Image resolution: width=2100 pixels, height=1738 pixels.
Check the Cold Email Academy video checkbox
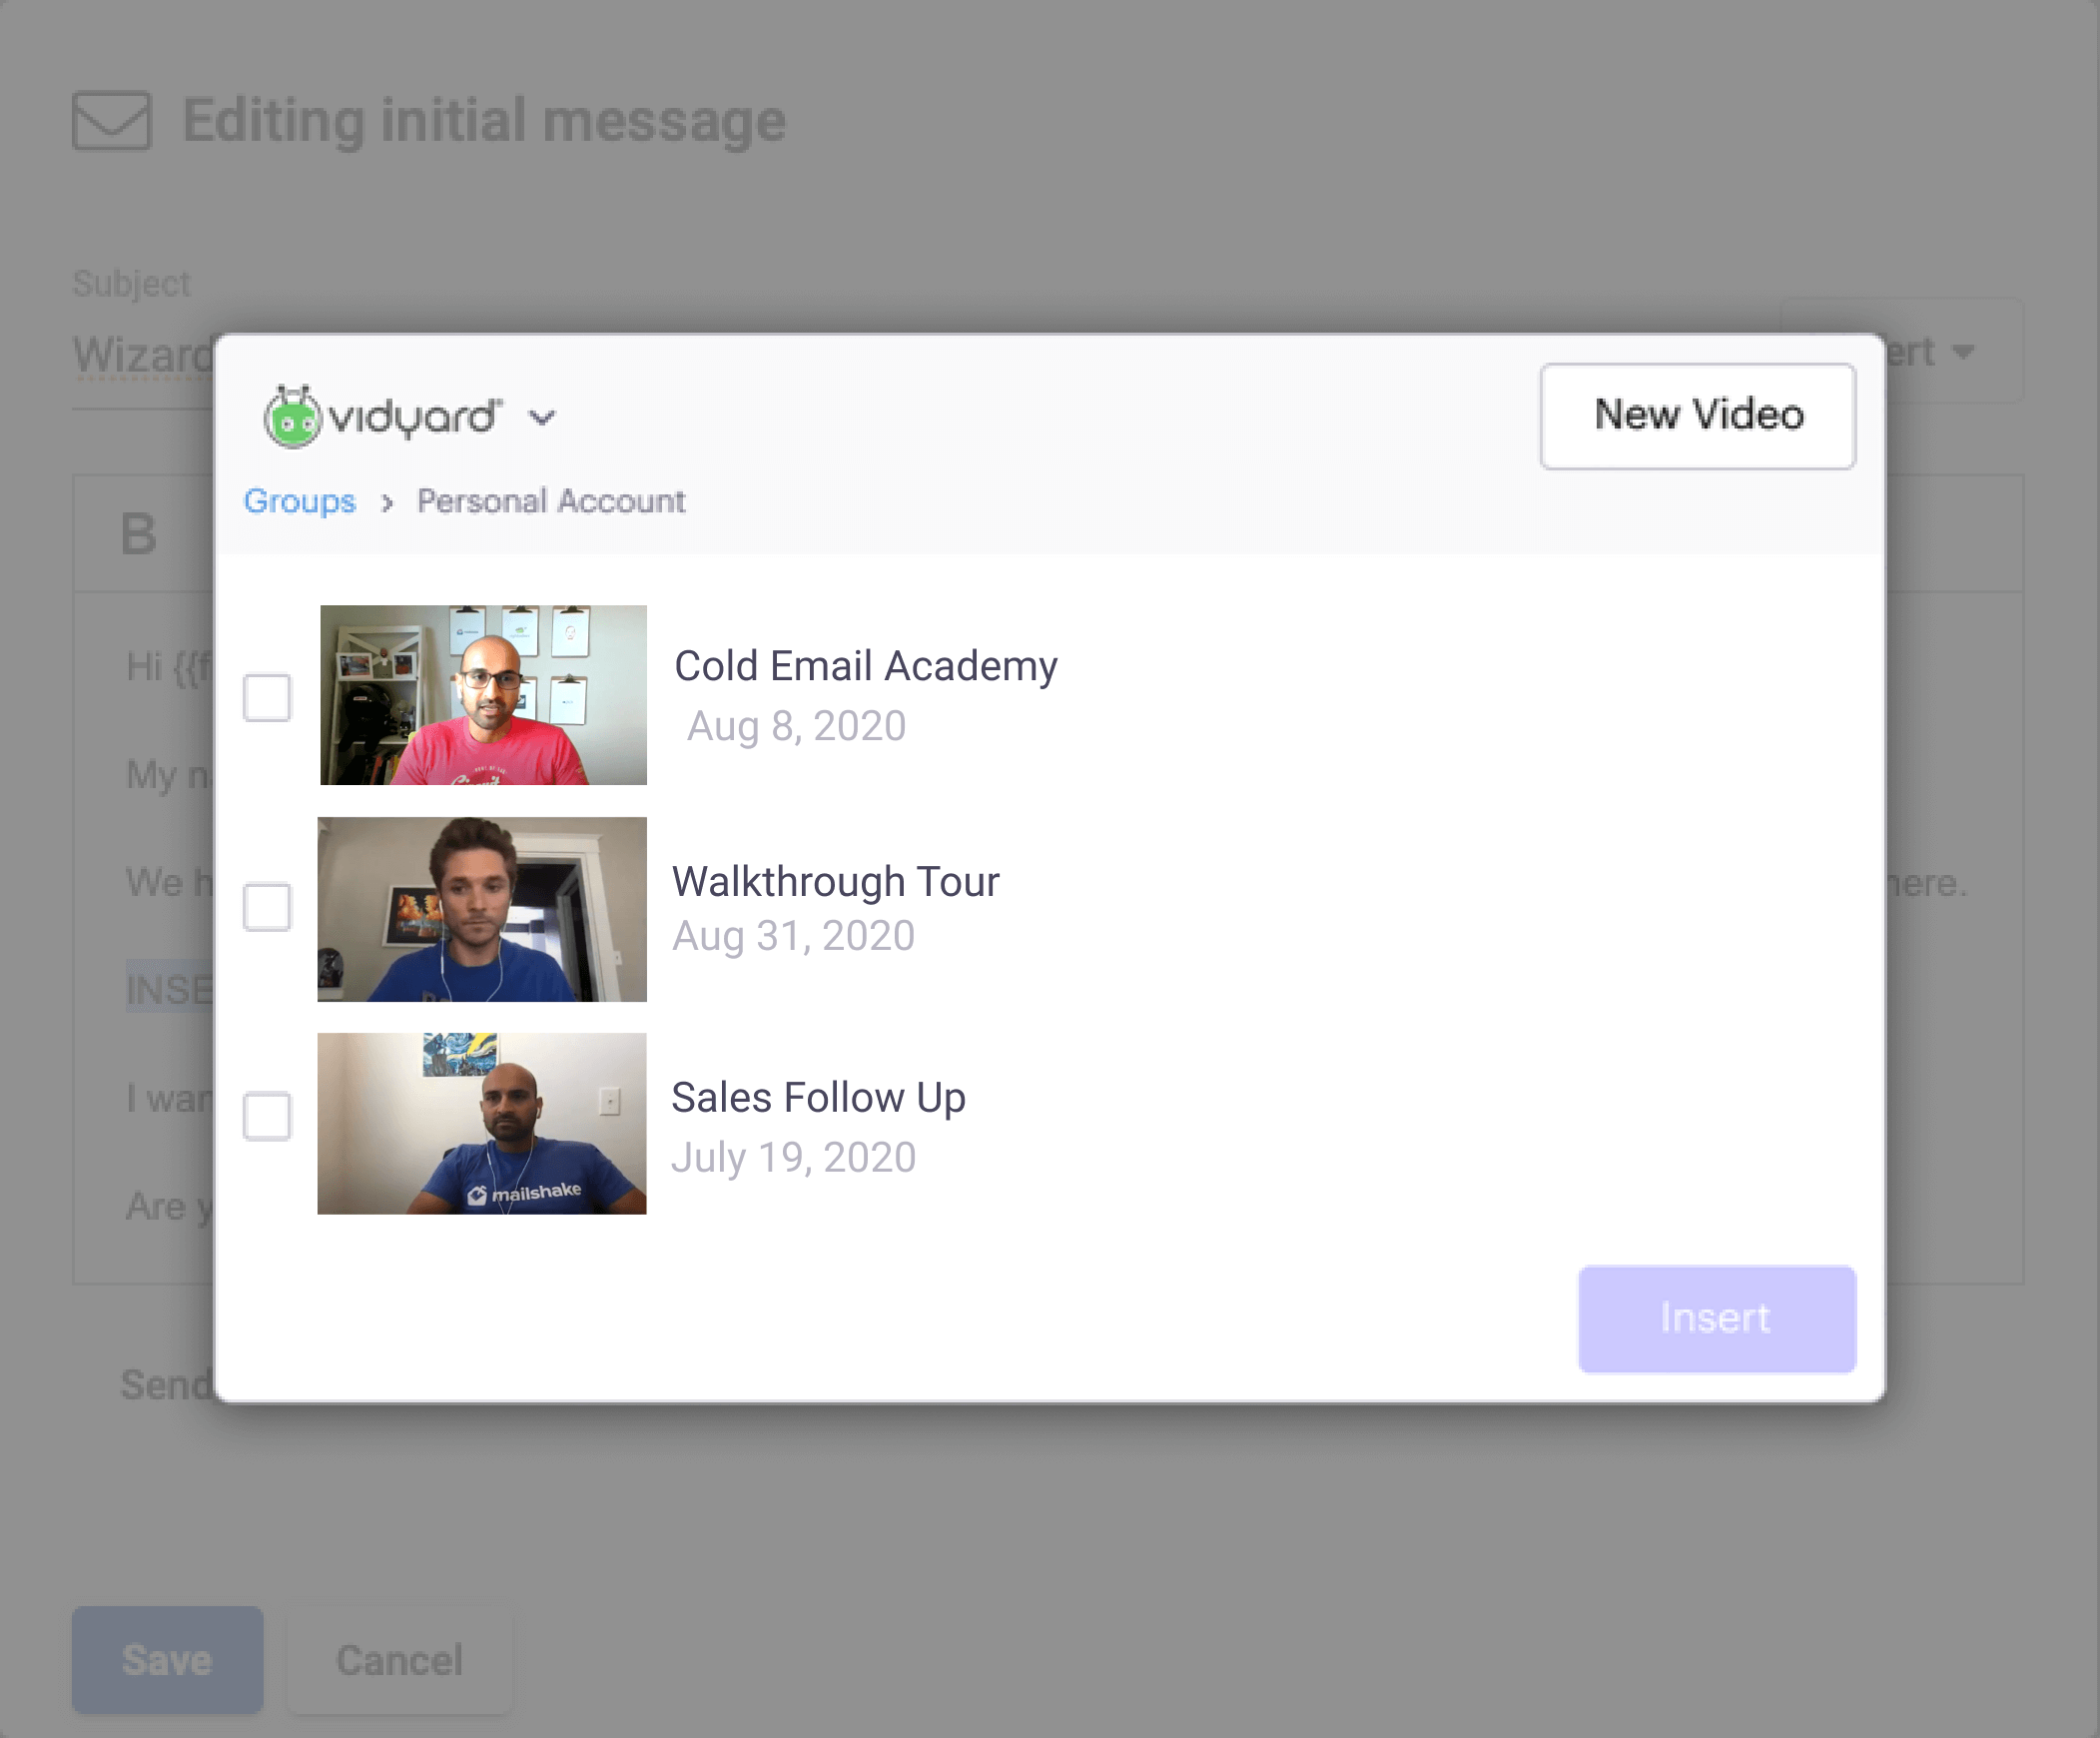pyautogui.click(x=267, y=697)
